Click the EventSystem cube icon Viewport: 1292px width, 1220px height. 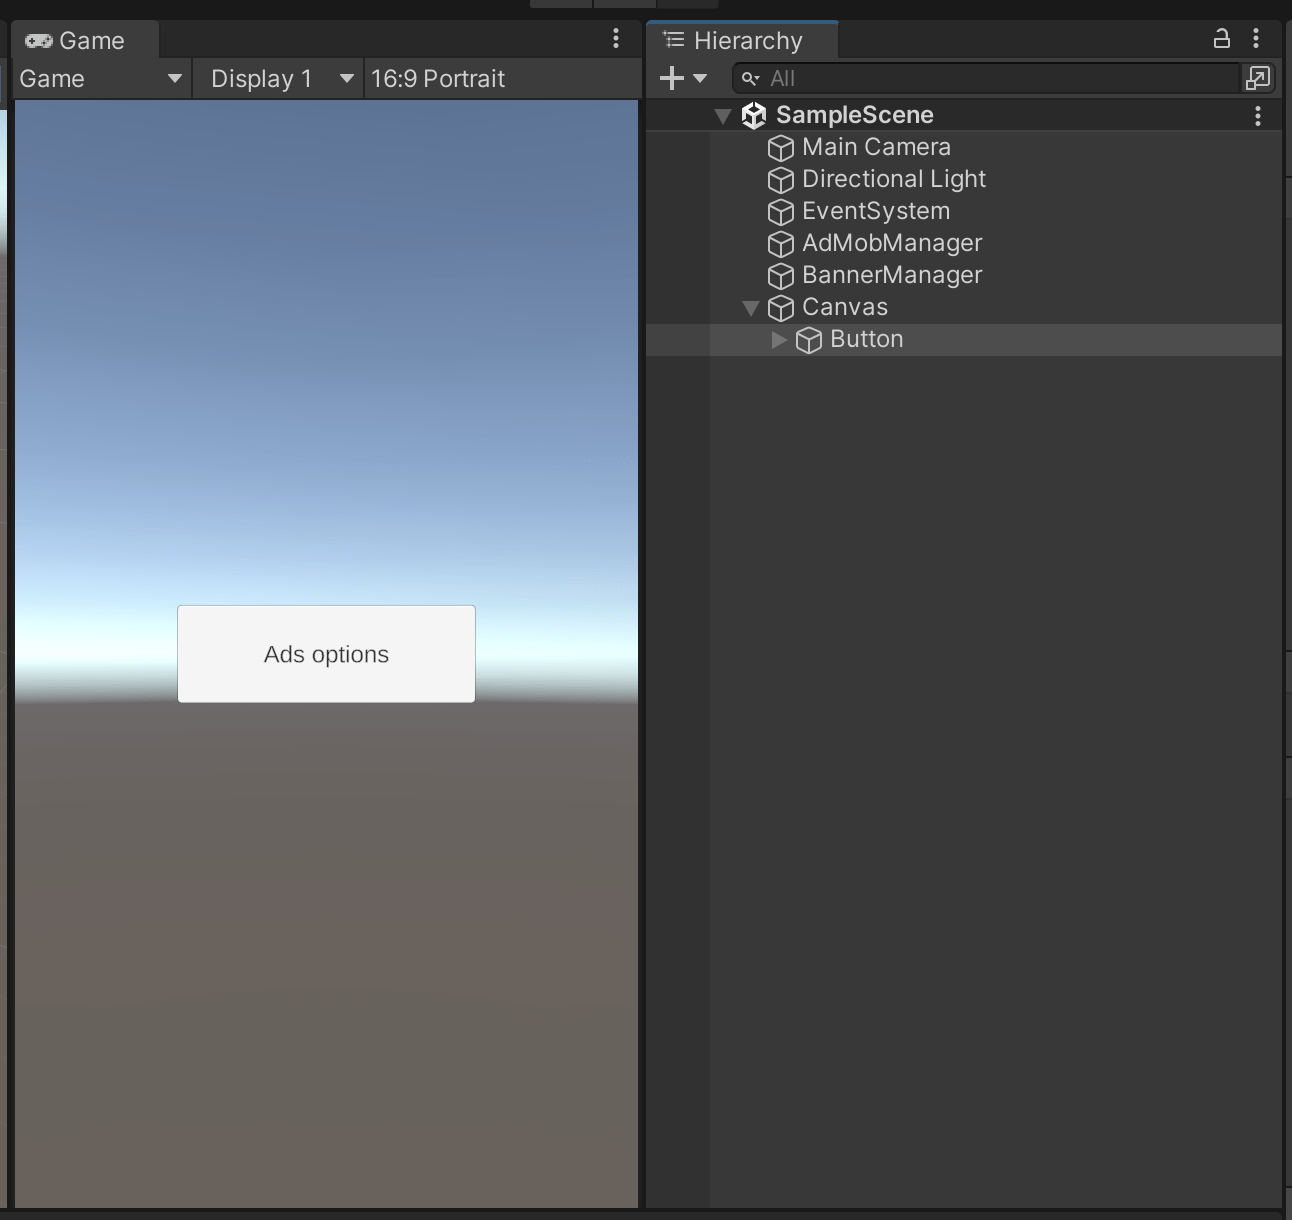tap(781, 212)
